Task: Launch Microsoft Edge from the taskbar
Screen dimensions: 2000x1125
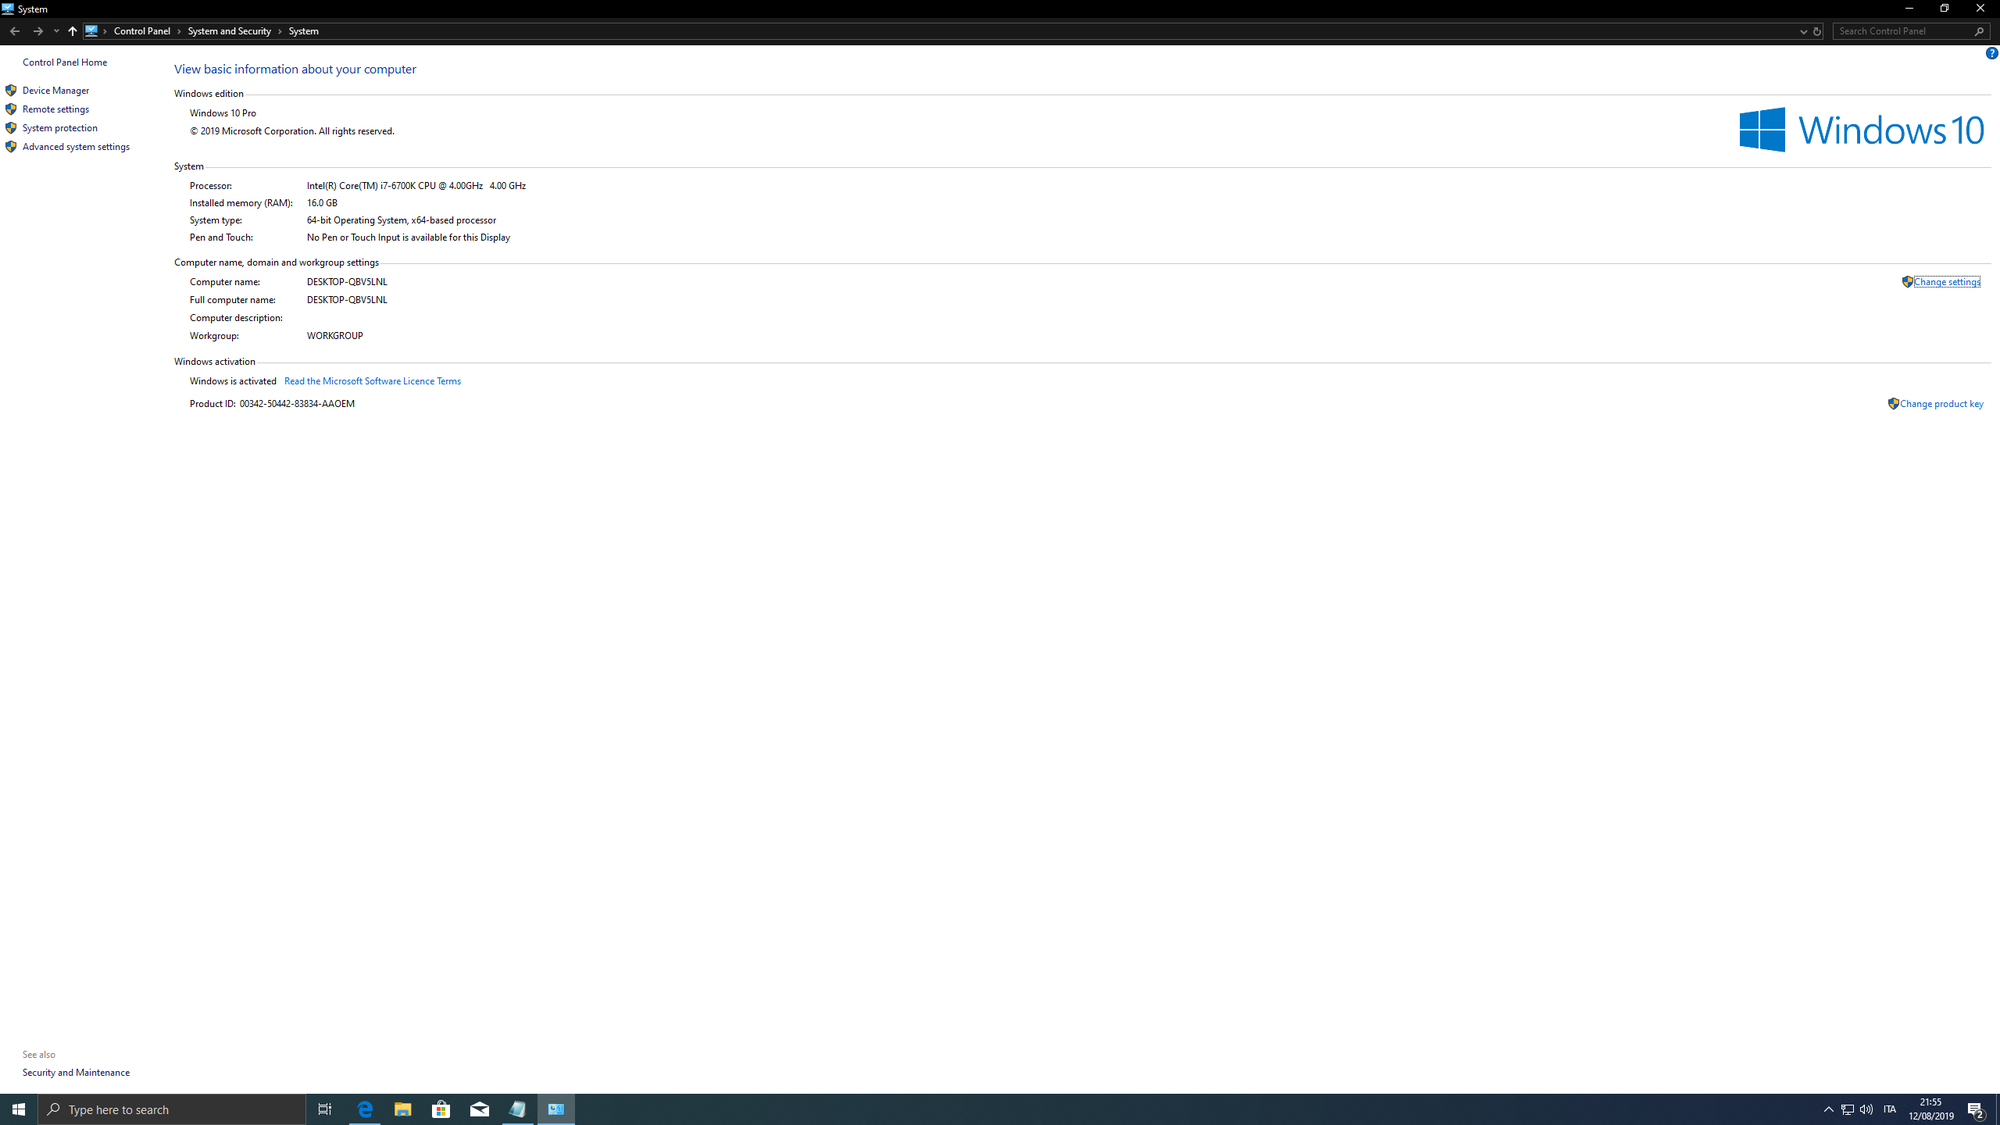Action: 365,1109
